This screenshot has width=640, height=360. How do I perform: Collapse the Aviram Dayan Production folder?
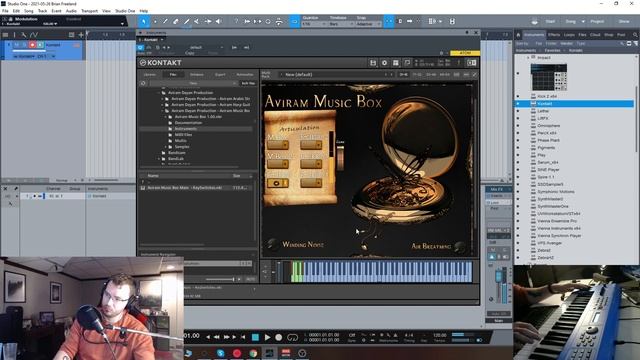[x=160, y=93]
